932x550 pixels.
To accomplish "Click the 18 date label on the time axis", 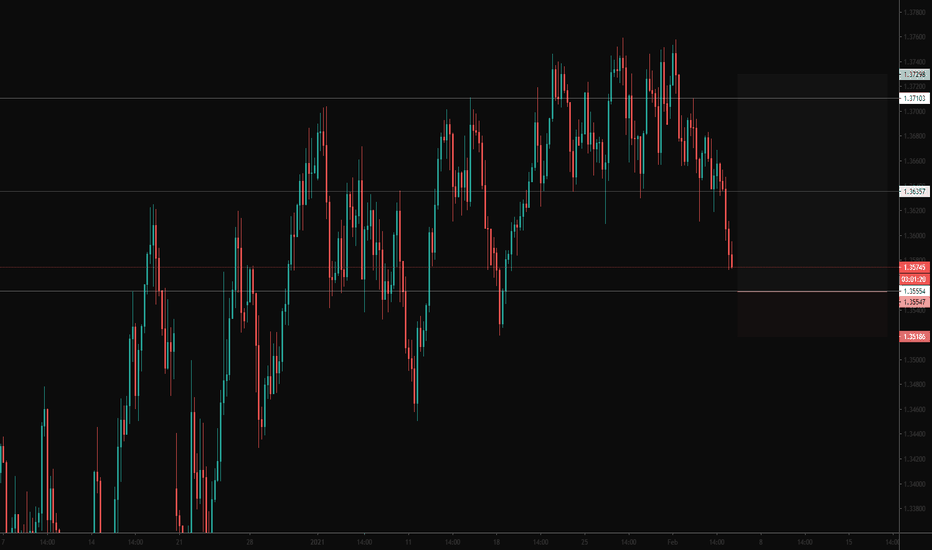I will 496,542.
